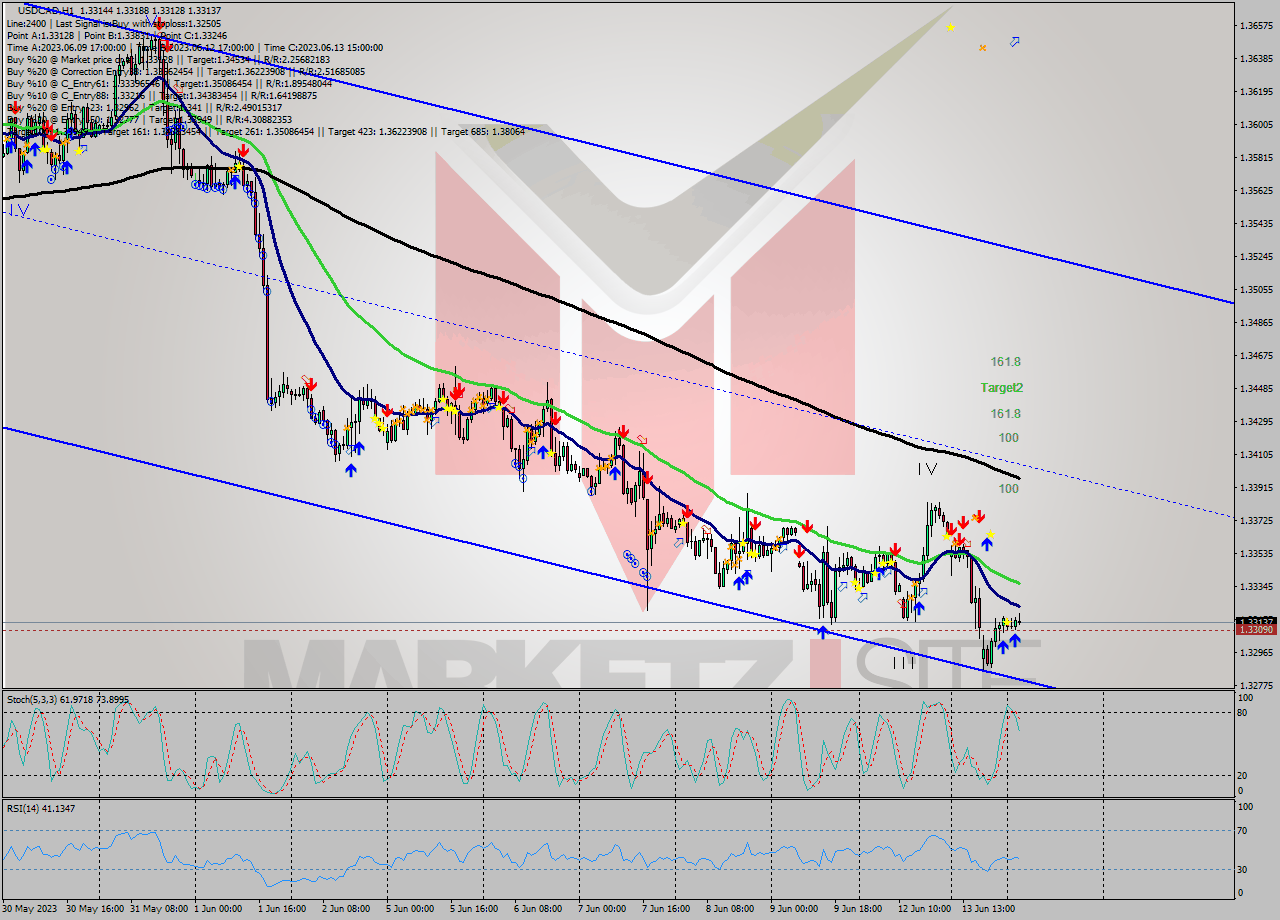Click the 1.36195 price axis label

tap(1255, 91)
